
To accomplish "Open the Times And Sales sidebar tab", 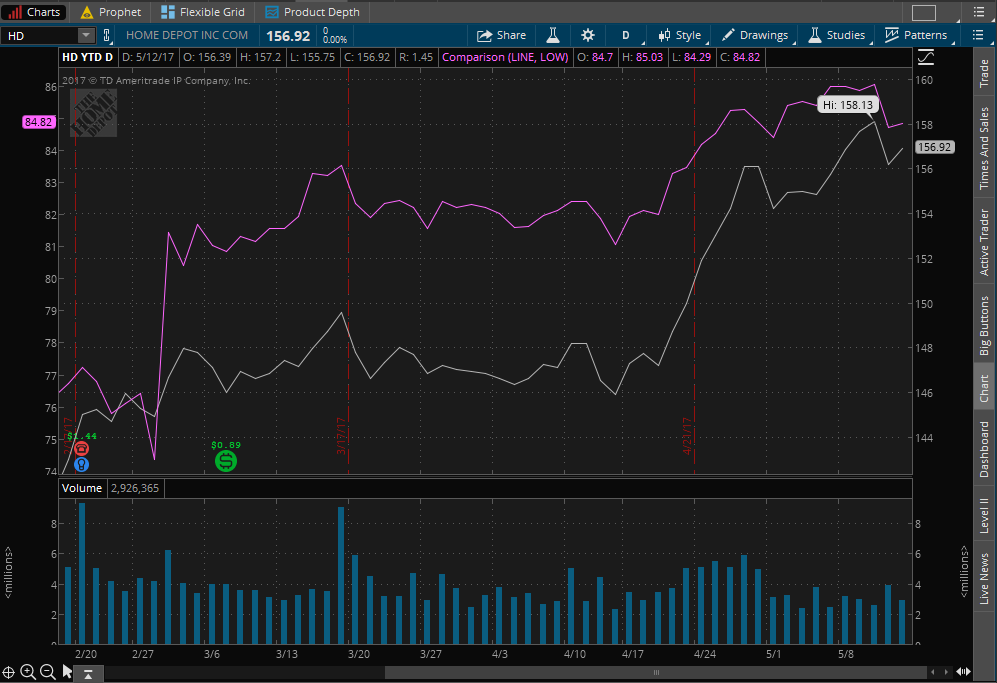I will [x=984, y=148].
